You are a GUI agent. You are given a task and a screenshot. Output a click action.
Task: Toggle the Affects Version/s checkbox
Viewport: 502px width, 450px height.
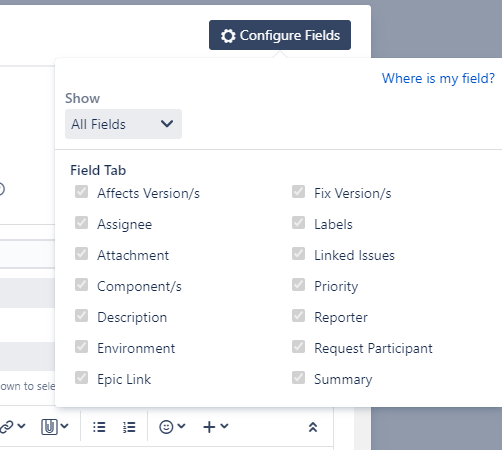click(x=81, y=192)
